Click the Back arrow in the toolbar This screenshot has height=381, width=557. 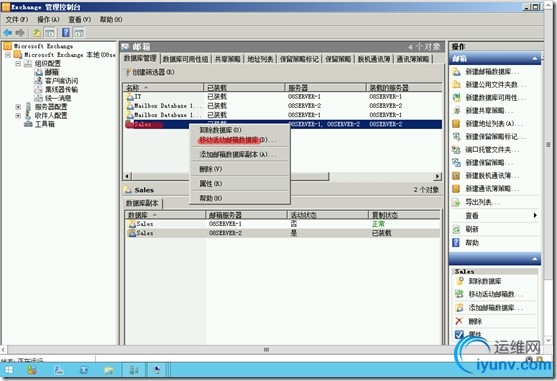tap(7, 33)
